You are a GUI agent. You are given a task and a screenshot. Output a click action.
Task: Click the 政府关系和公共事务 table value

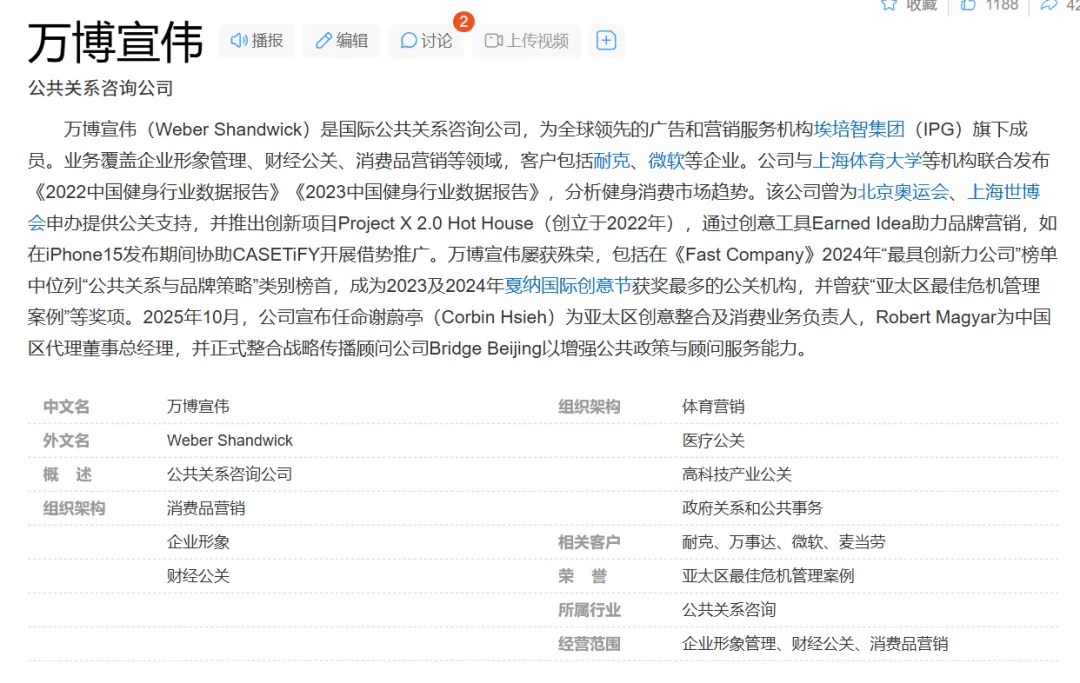(x=752, y=508)
